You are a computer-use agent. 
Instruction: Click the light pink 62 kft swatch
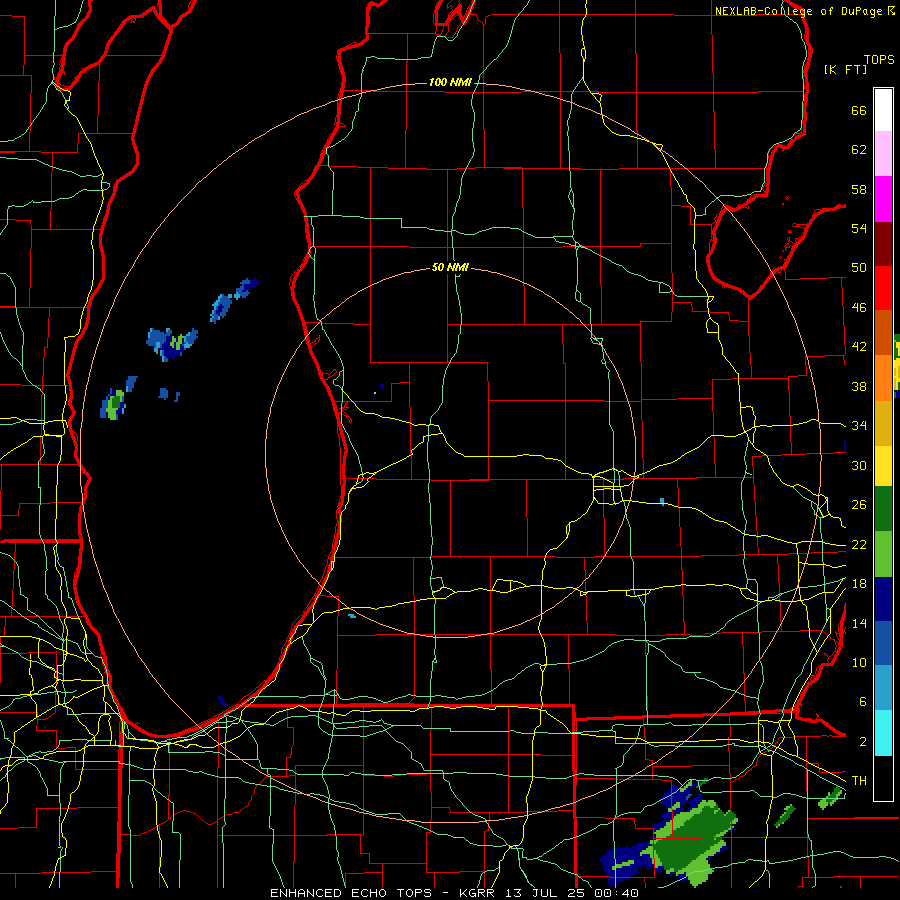[x=883, y=154]
